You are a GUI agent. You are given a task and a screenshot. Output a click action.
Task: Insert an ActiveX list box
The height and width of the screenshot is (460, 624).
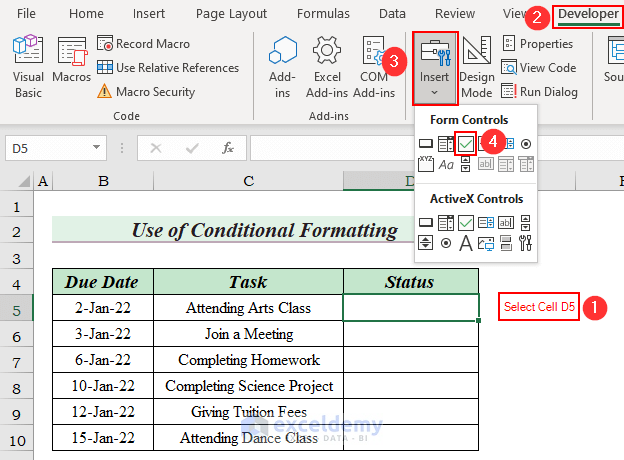tap(486, 223)
